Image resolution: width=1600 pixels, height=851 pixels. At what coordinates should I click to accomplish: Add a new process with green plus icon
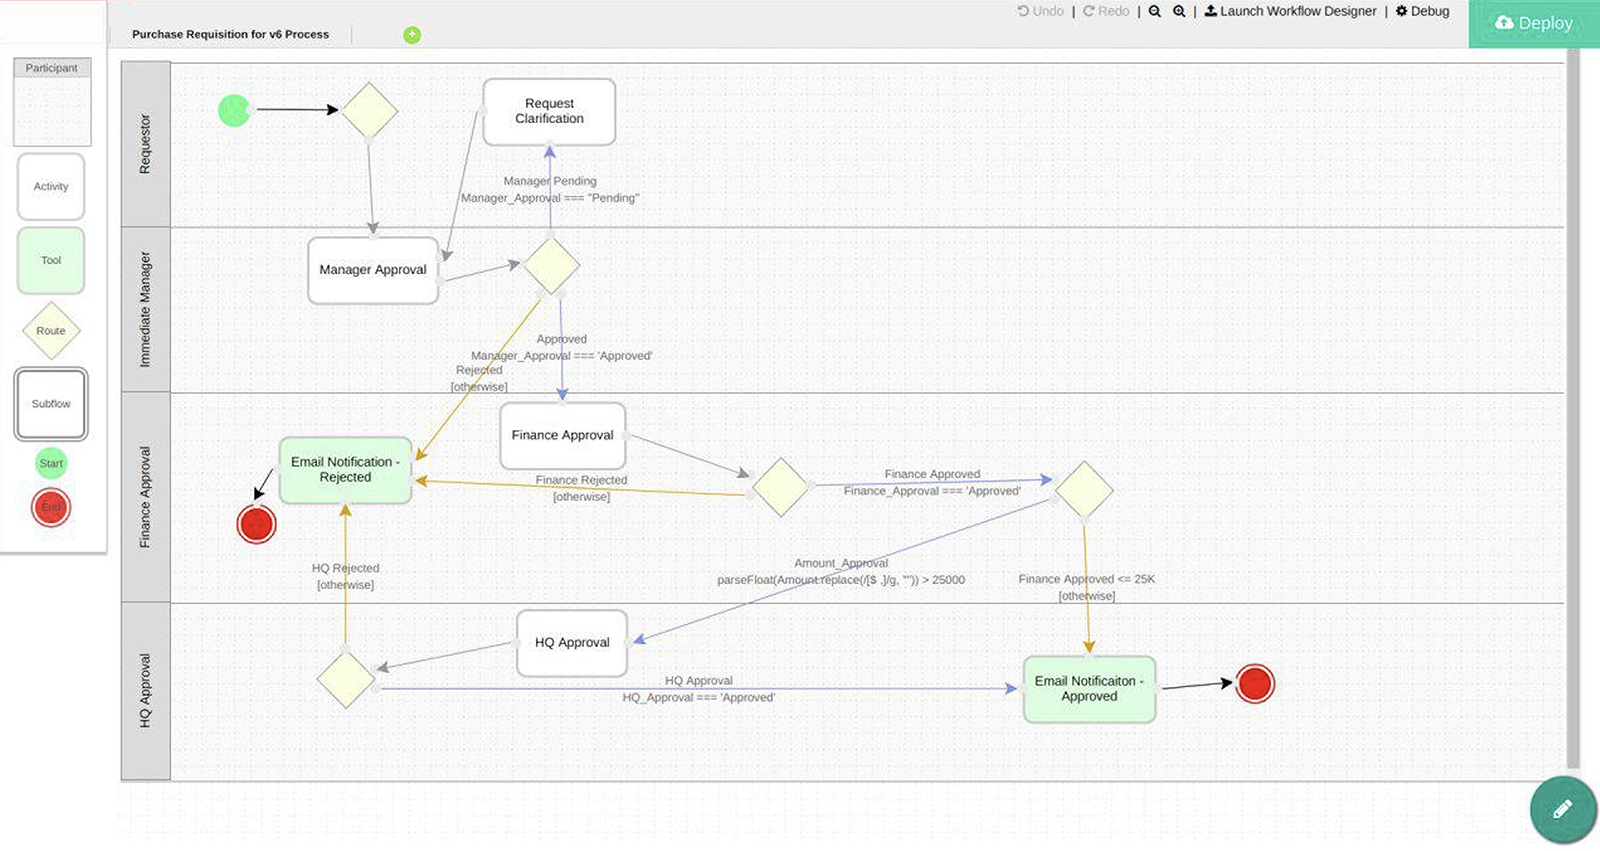pyautogui.click(x=412, y=35)
